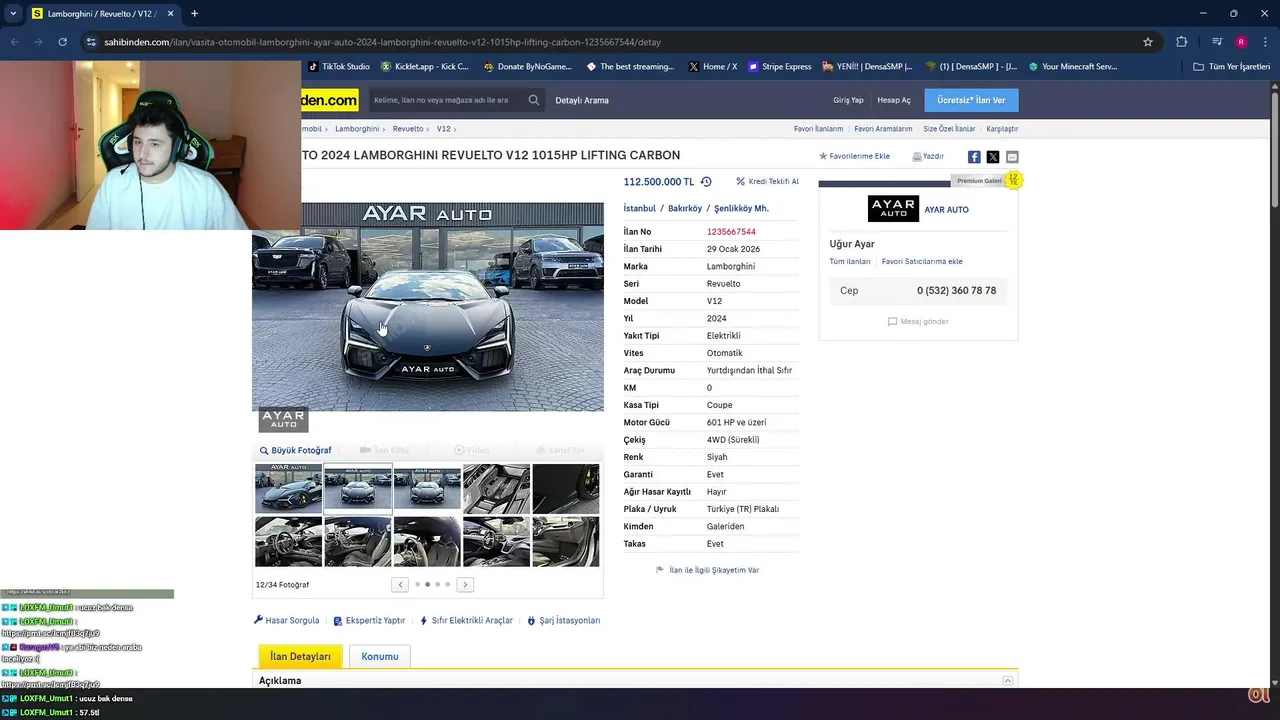Viewport: 1280px width, 720px height.
Task: Open Büyük Fotoğraf large photo view
Action: point(295,450)
